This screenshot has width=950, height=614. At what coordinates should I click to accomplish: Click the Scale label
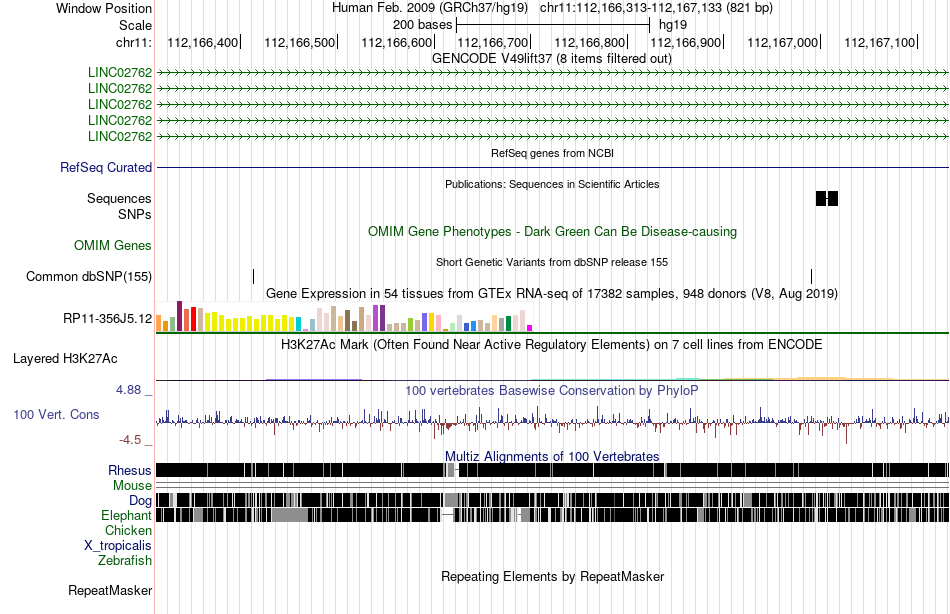(135, 25)
